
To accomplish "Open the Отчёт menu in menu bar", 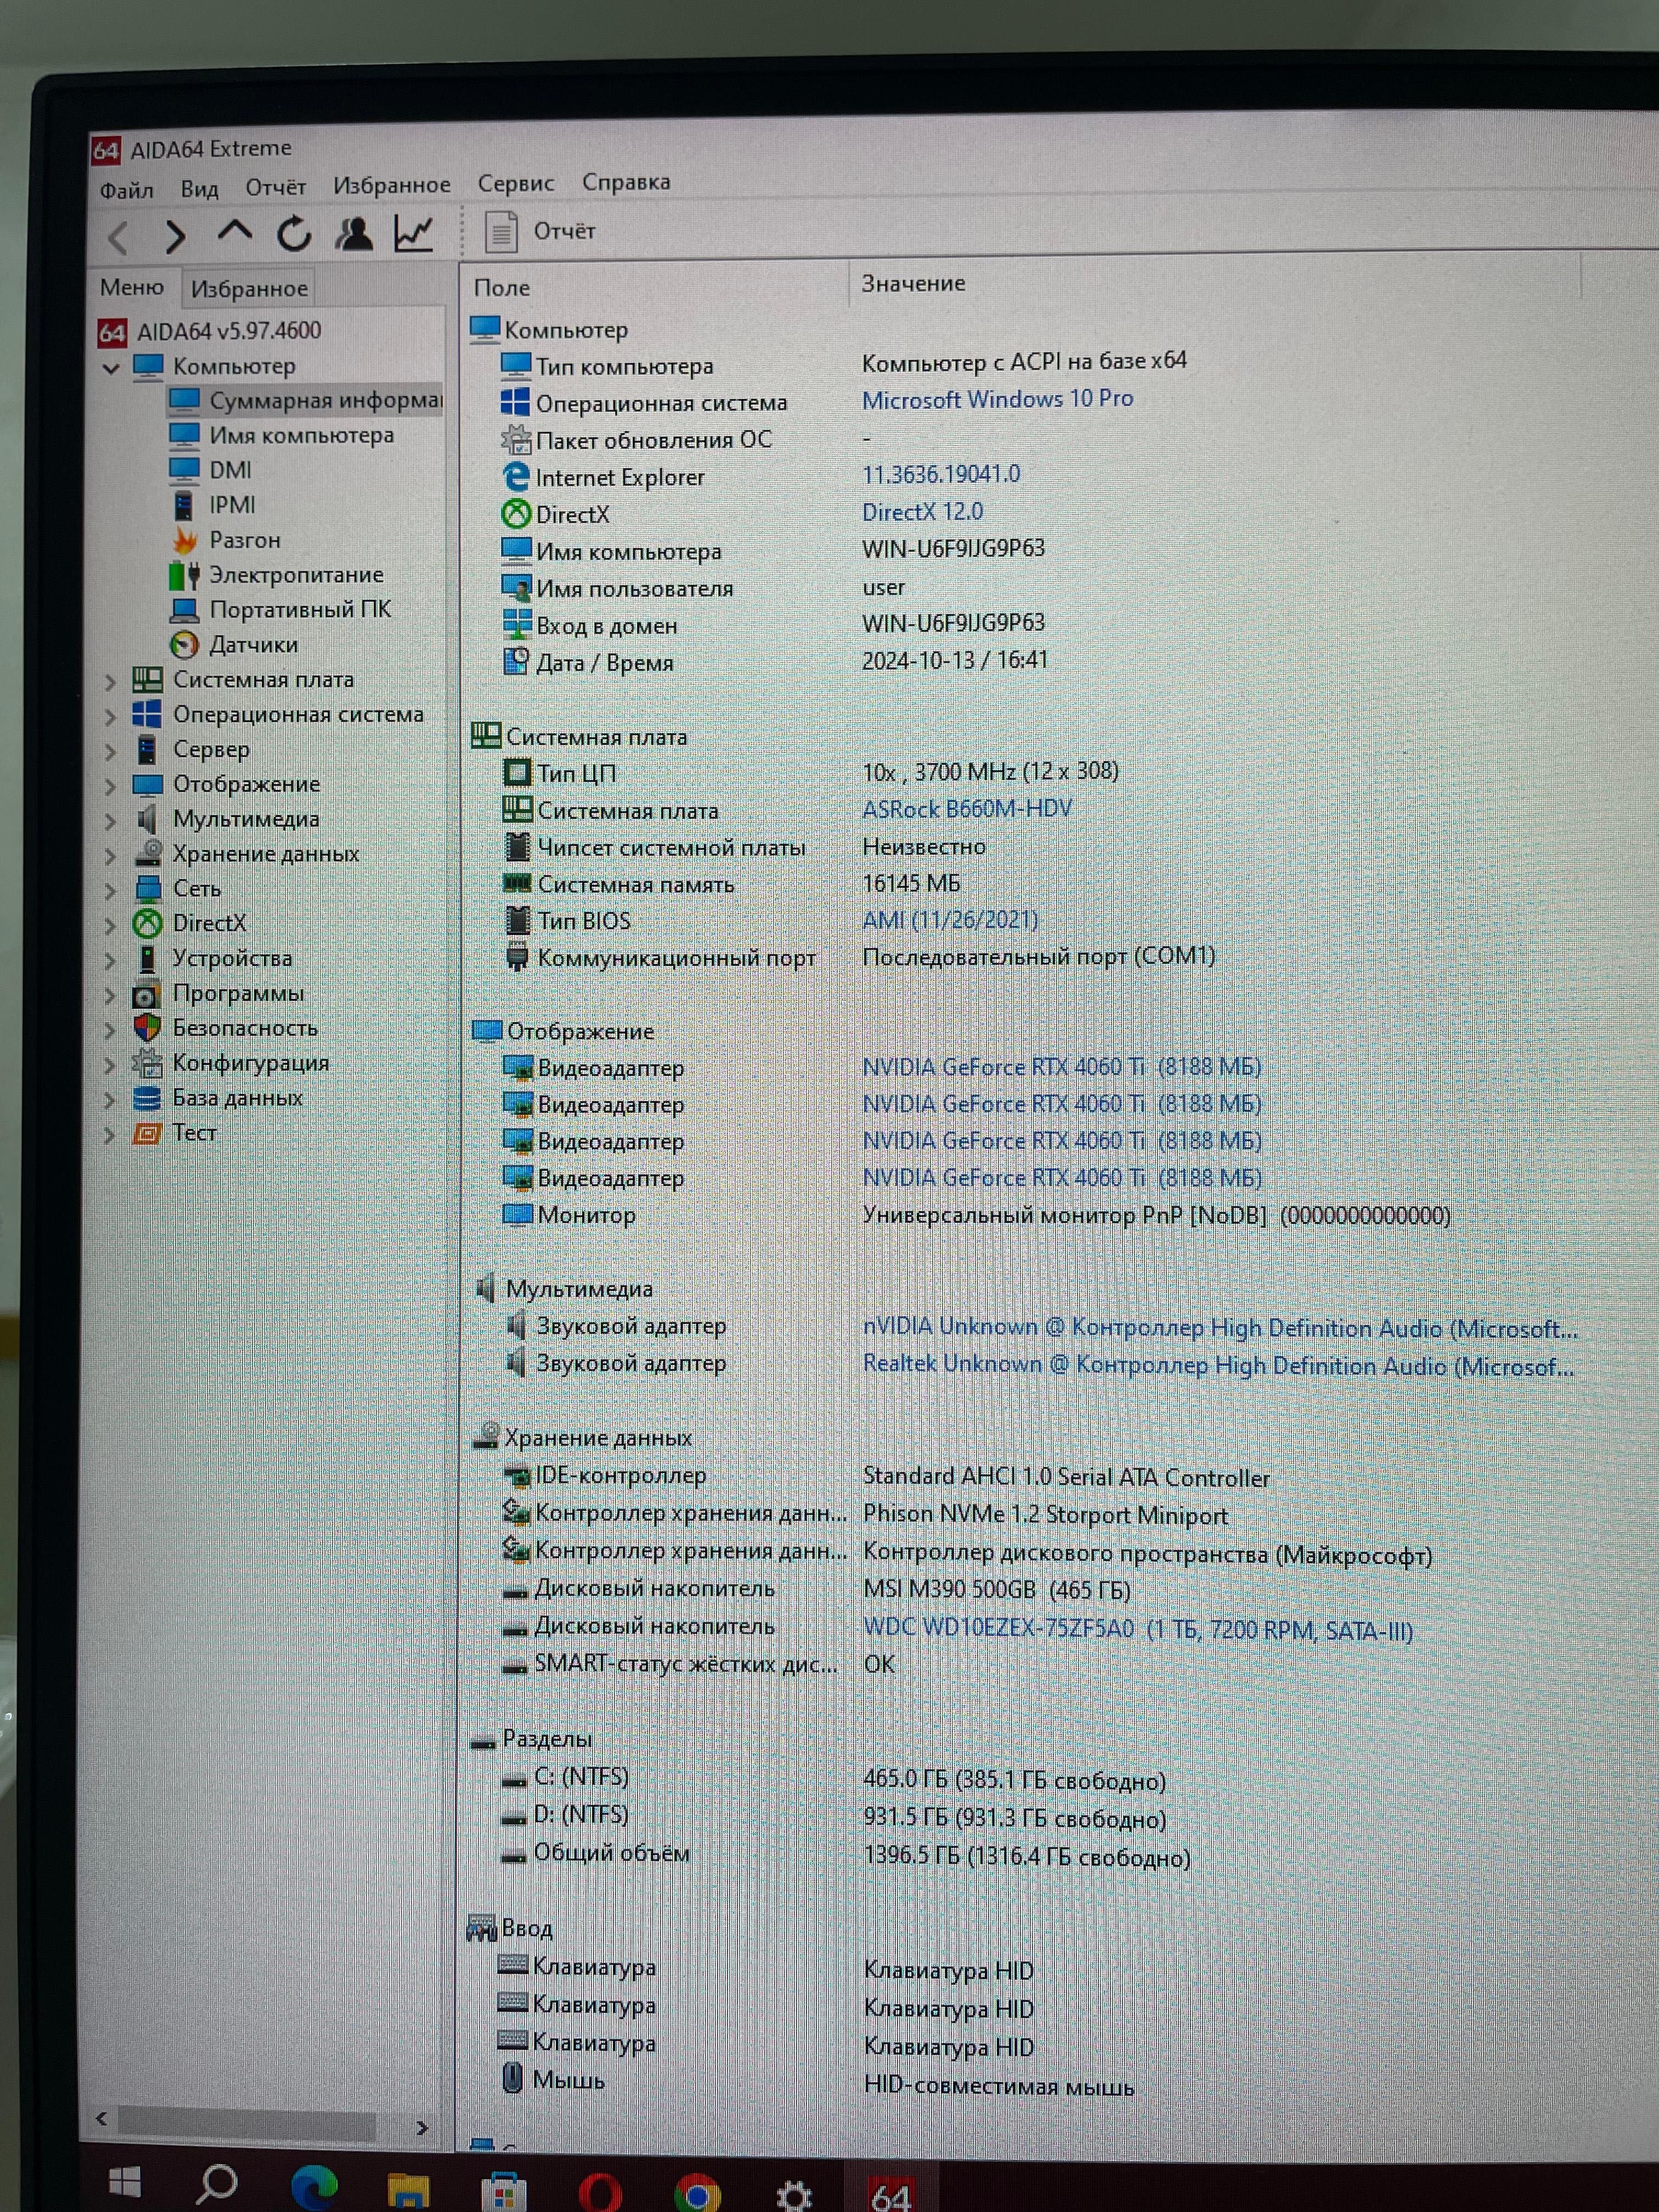I will [275, 187].
